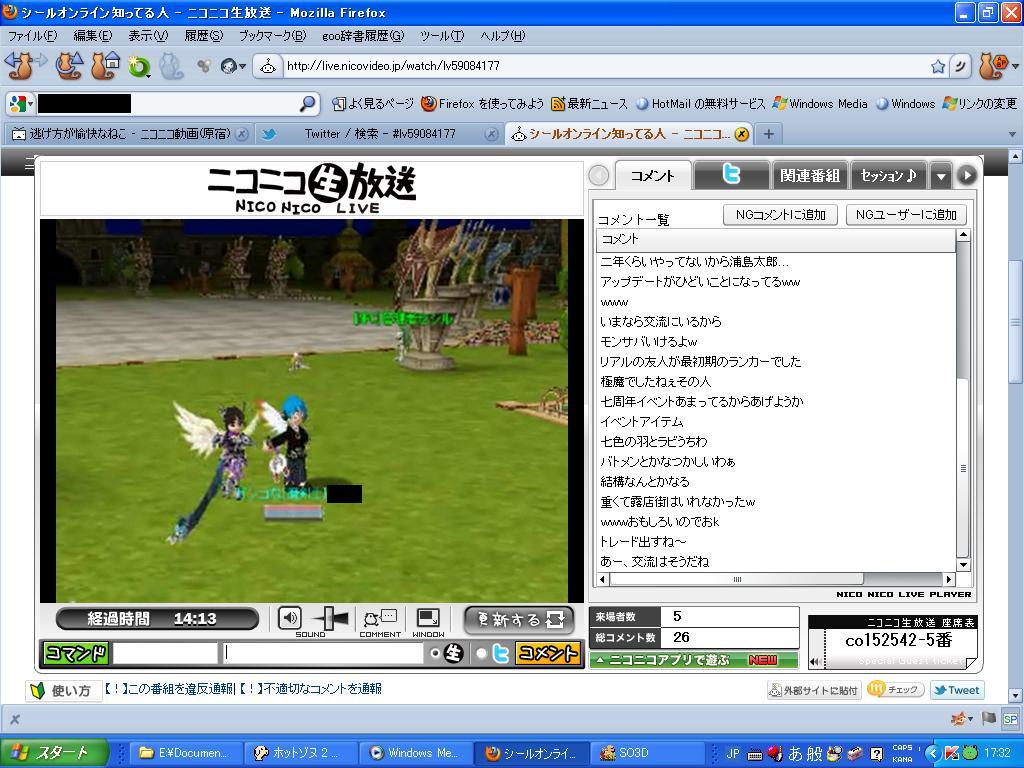The height and width of the screenshot is (768, 1024).
Task: Expand the player tab list dropdown arrow
Action: [940, 176]
